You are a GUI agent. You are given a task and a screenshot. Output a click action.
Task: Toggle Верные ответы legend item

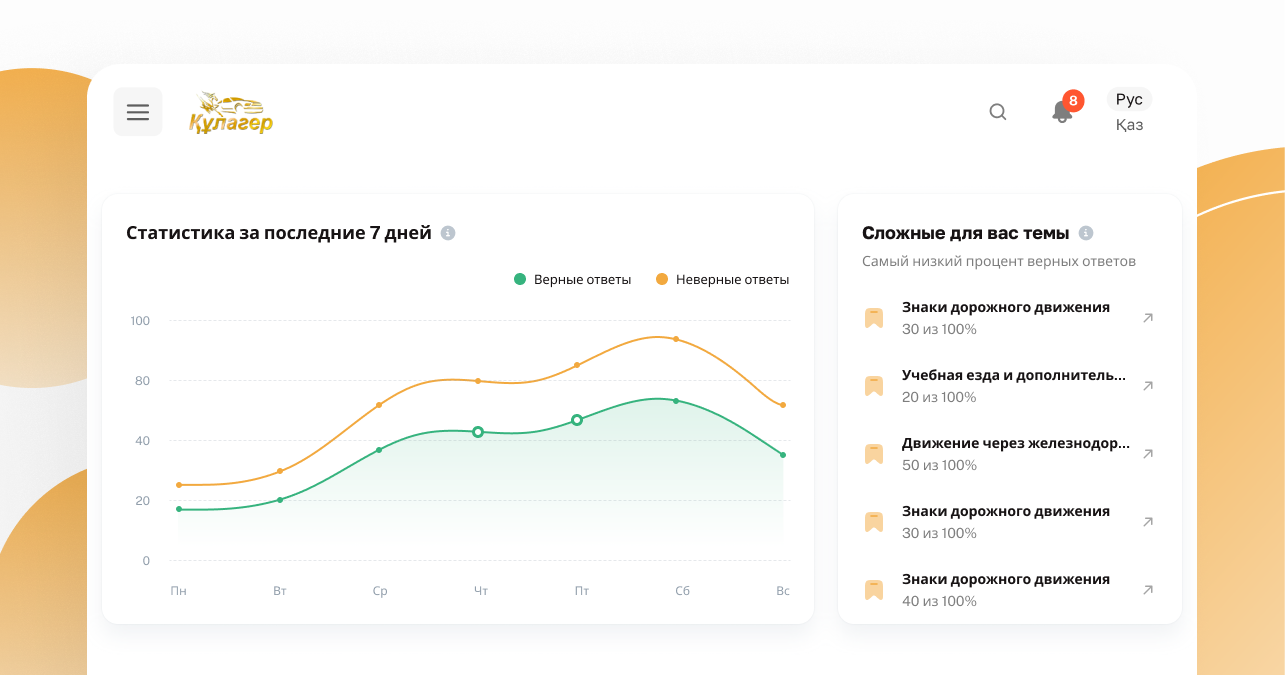pyautogui.click(x=572, y=280)
